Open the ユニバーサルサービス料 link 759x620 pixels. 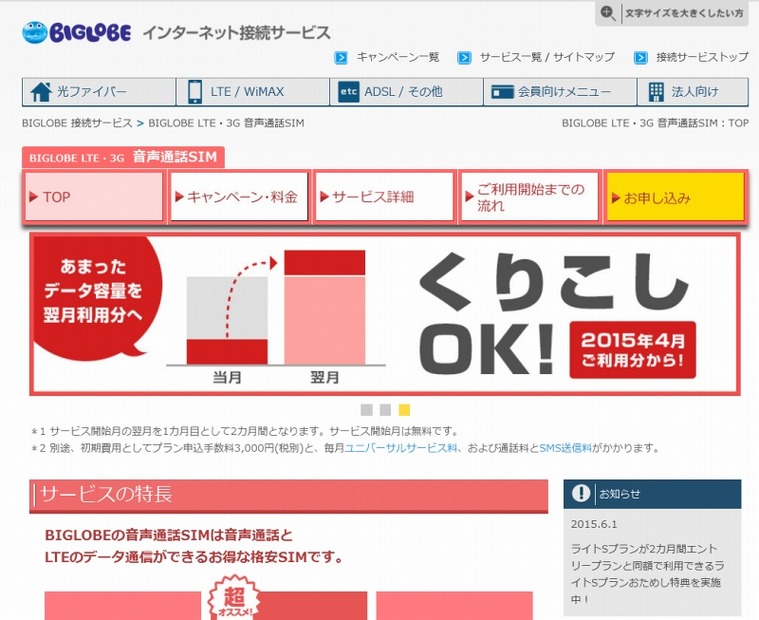point(401,448)
